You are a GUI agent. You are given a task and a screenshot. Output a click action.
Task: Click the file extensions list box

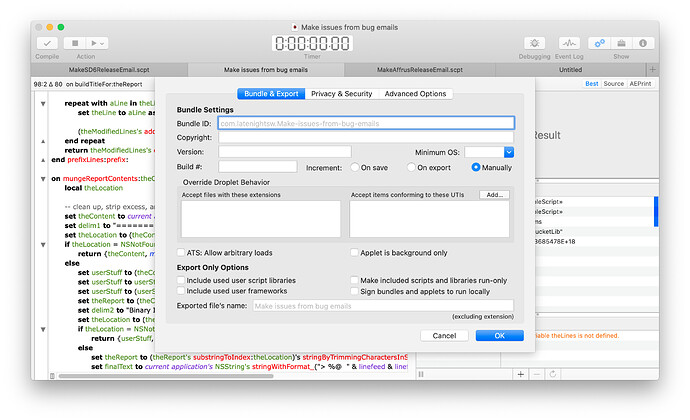(x=261, y=218)
